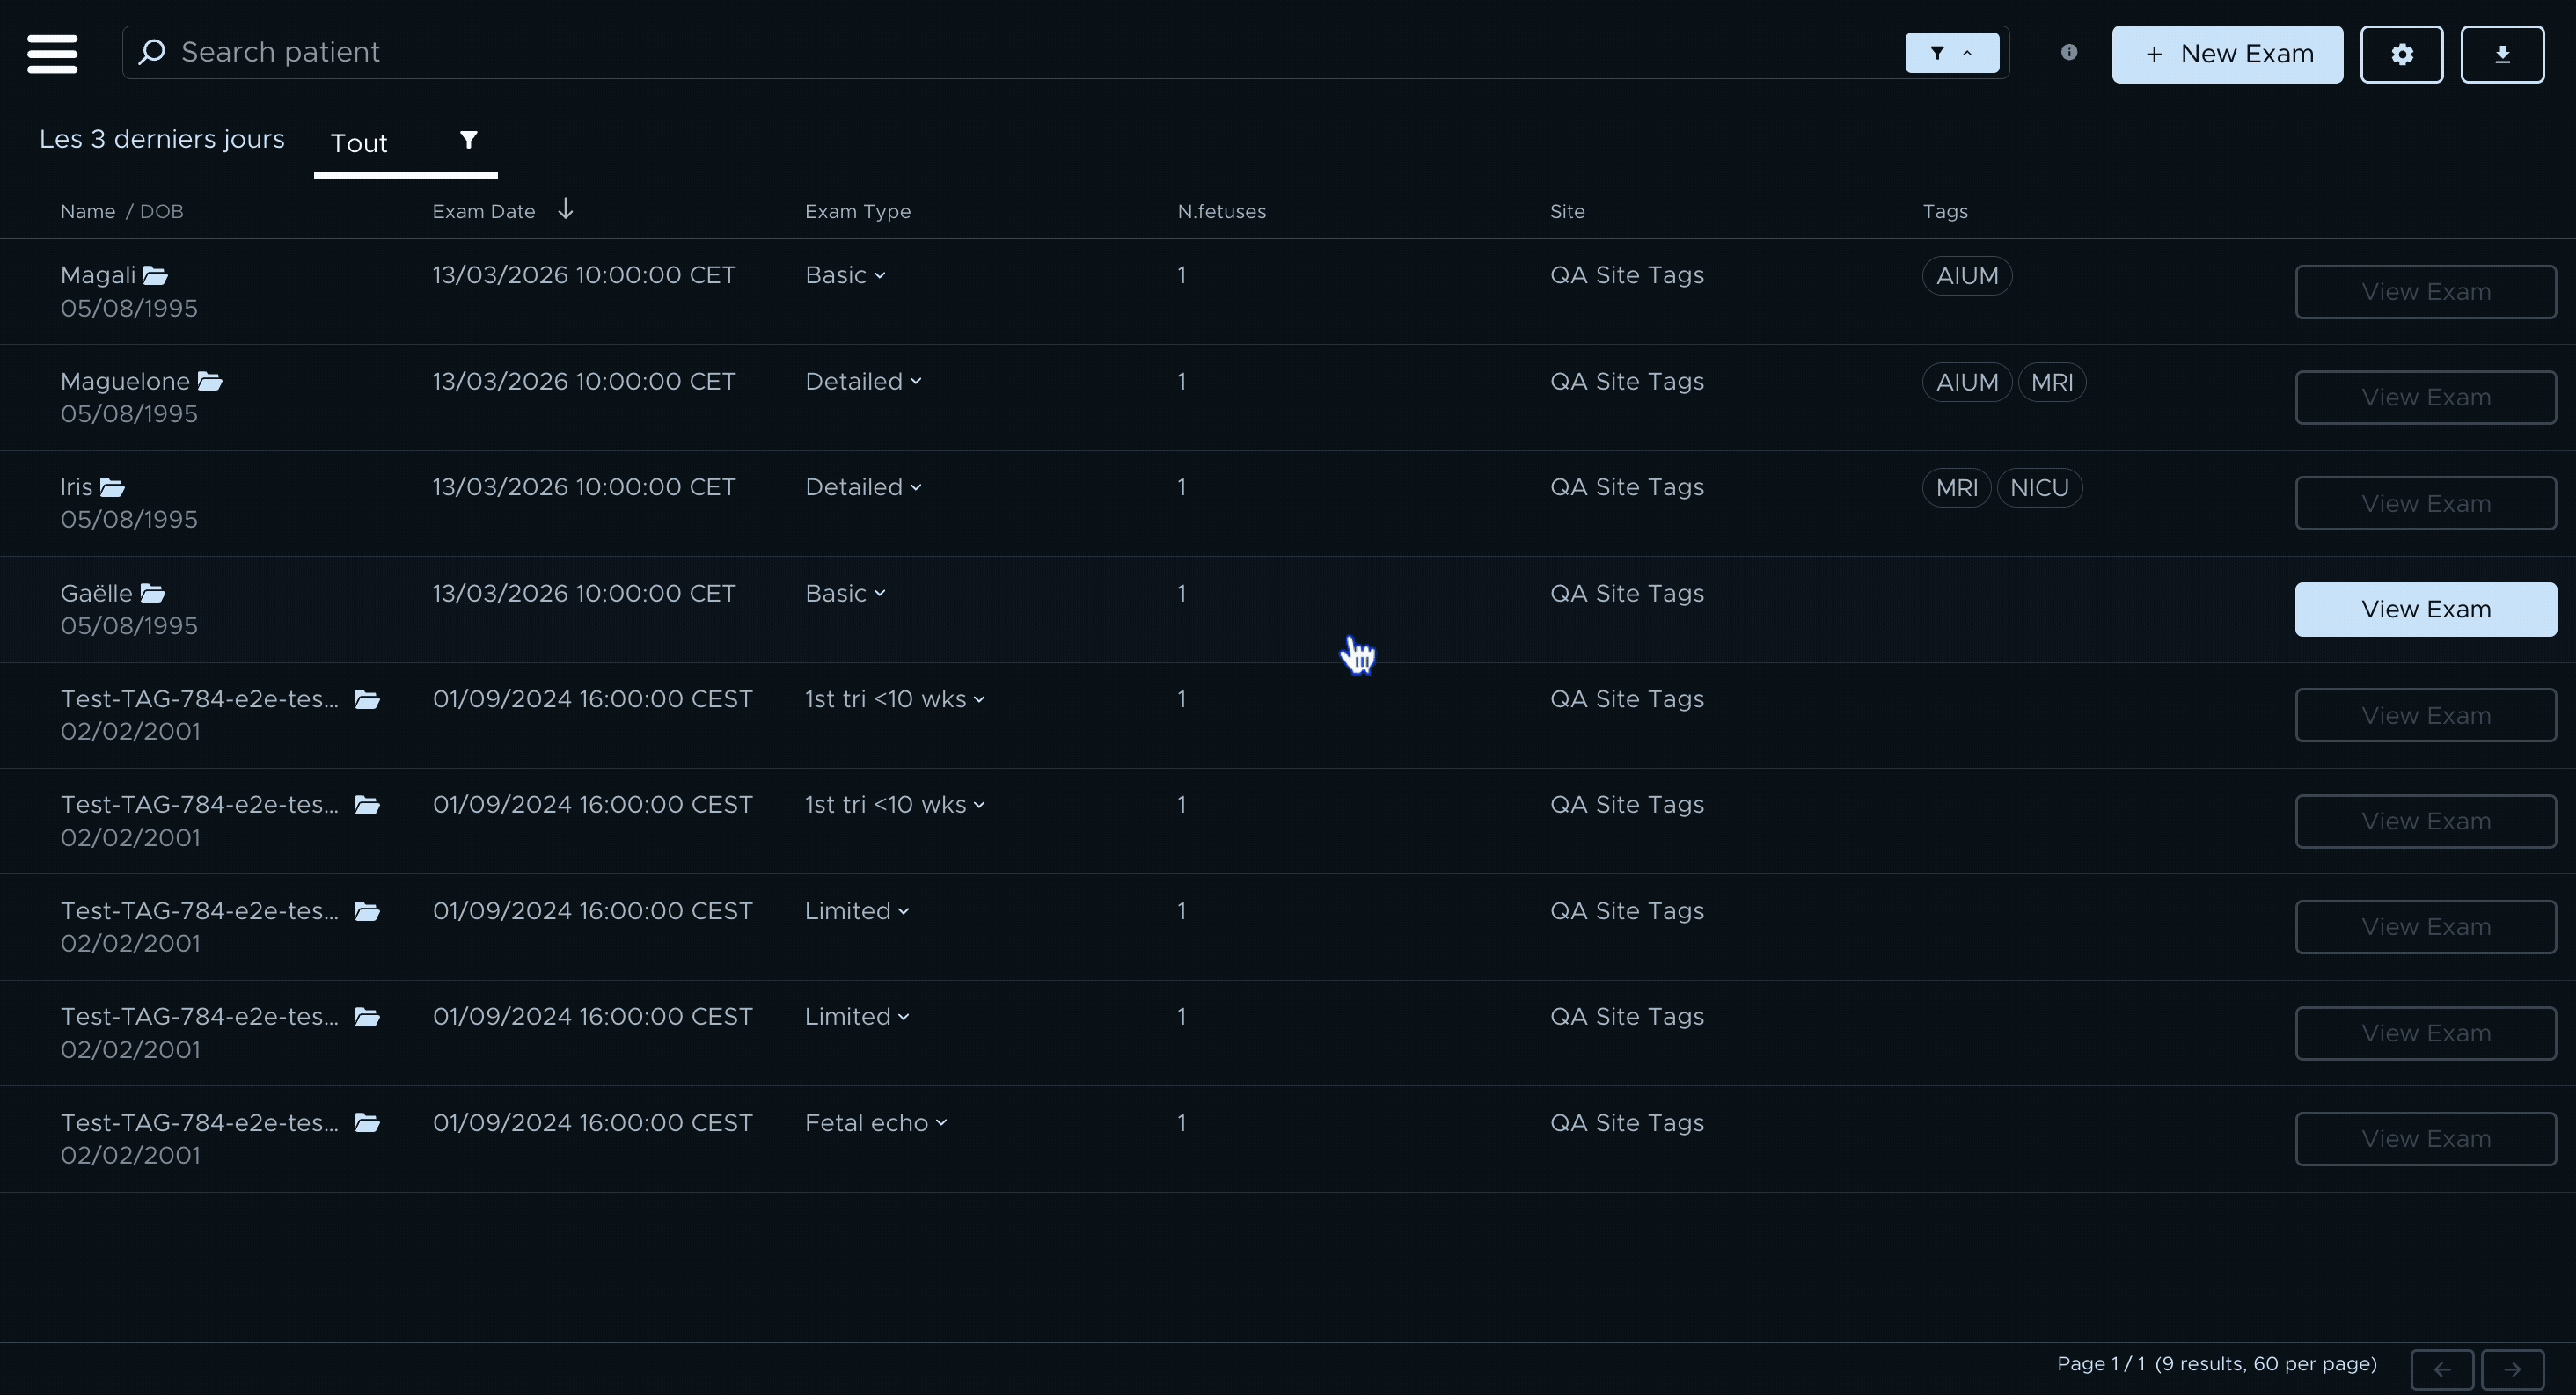2576x1395 pixels.
Task: Toggle Exam Date sort arrow
Action: point(565,209)
